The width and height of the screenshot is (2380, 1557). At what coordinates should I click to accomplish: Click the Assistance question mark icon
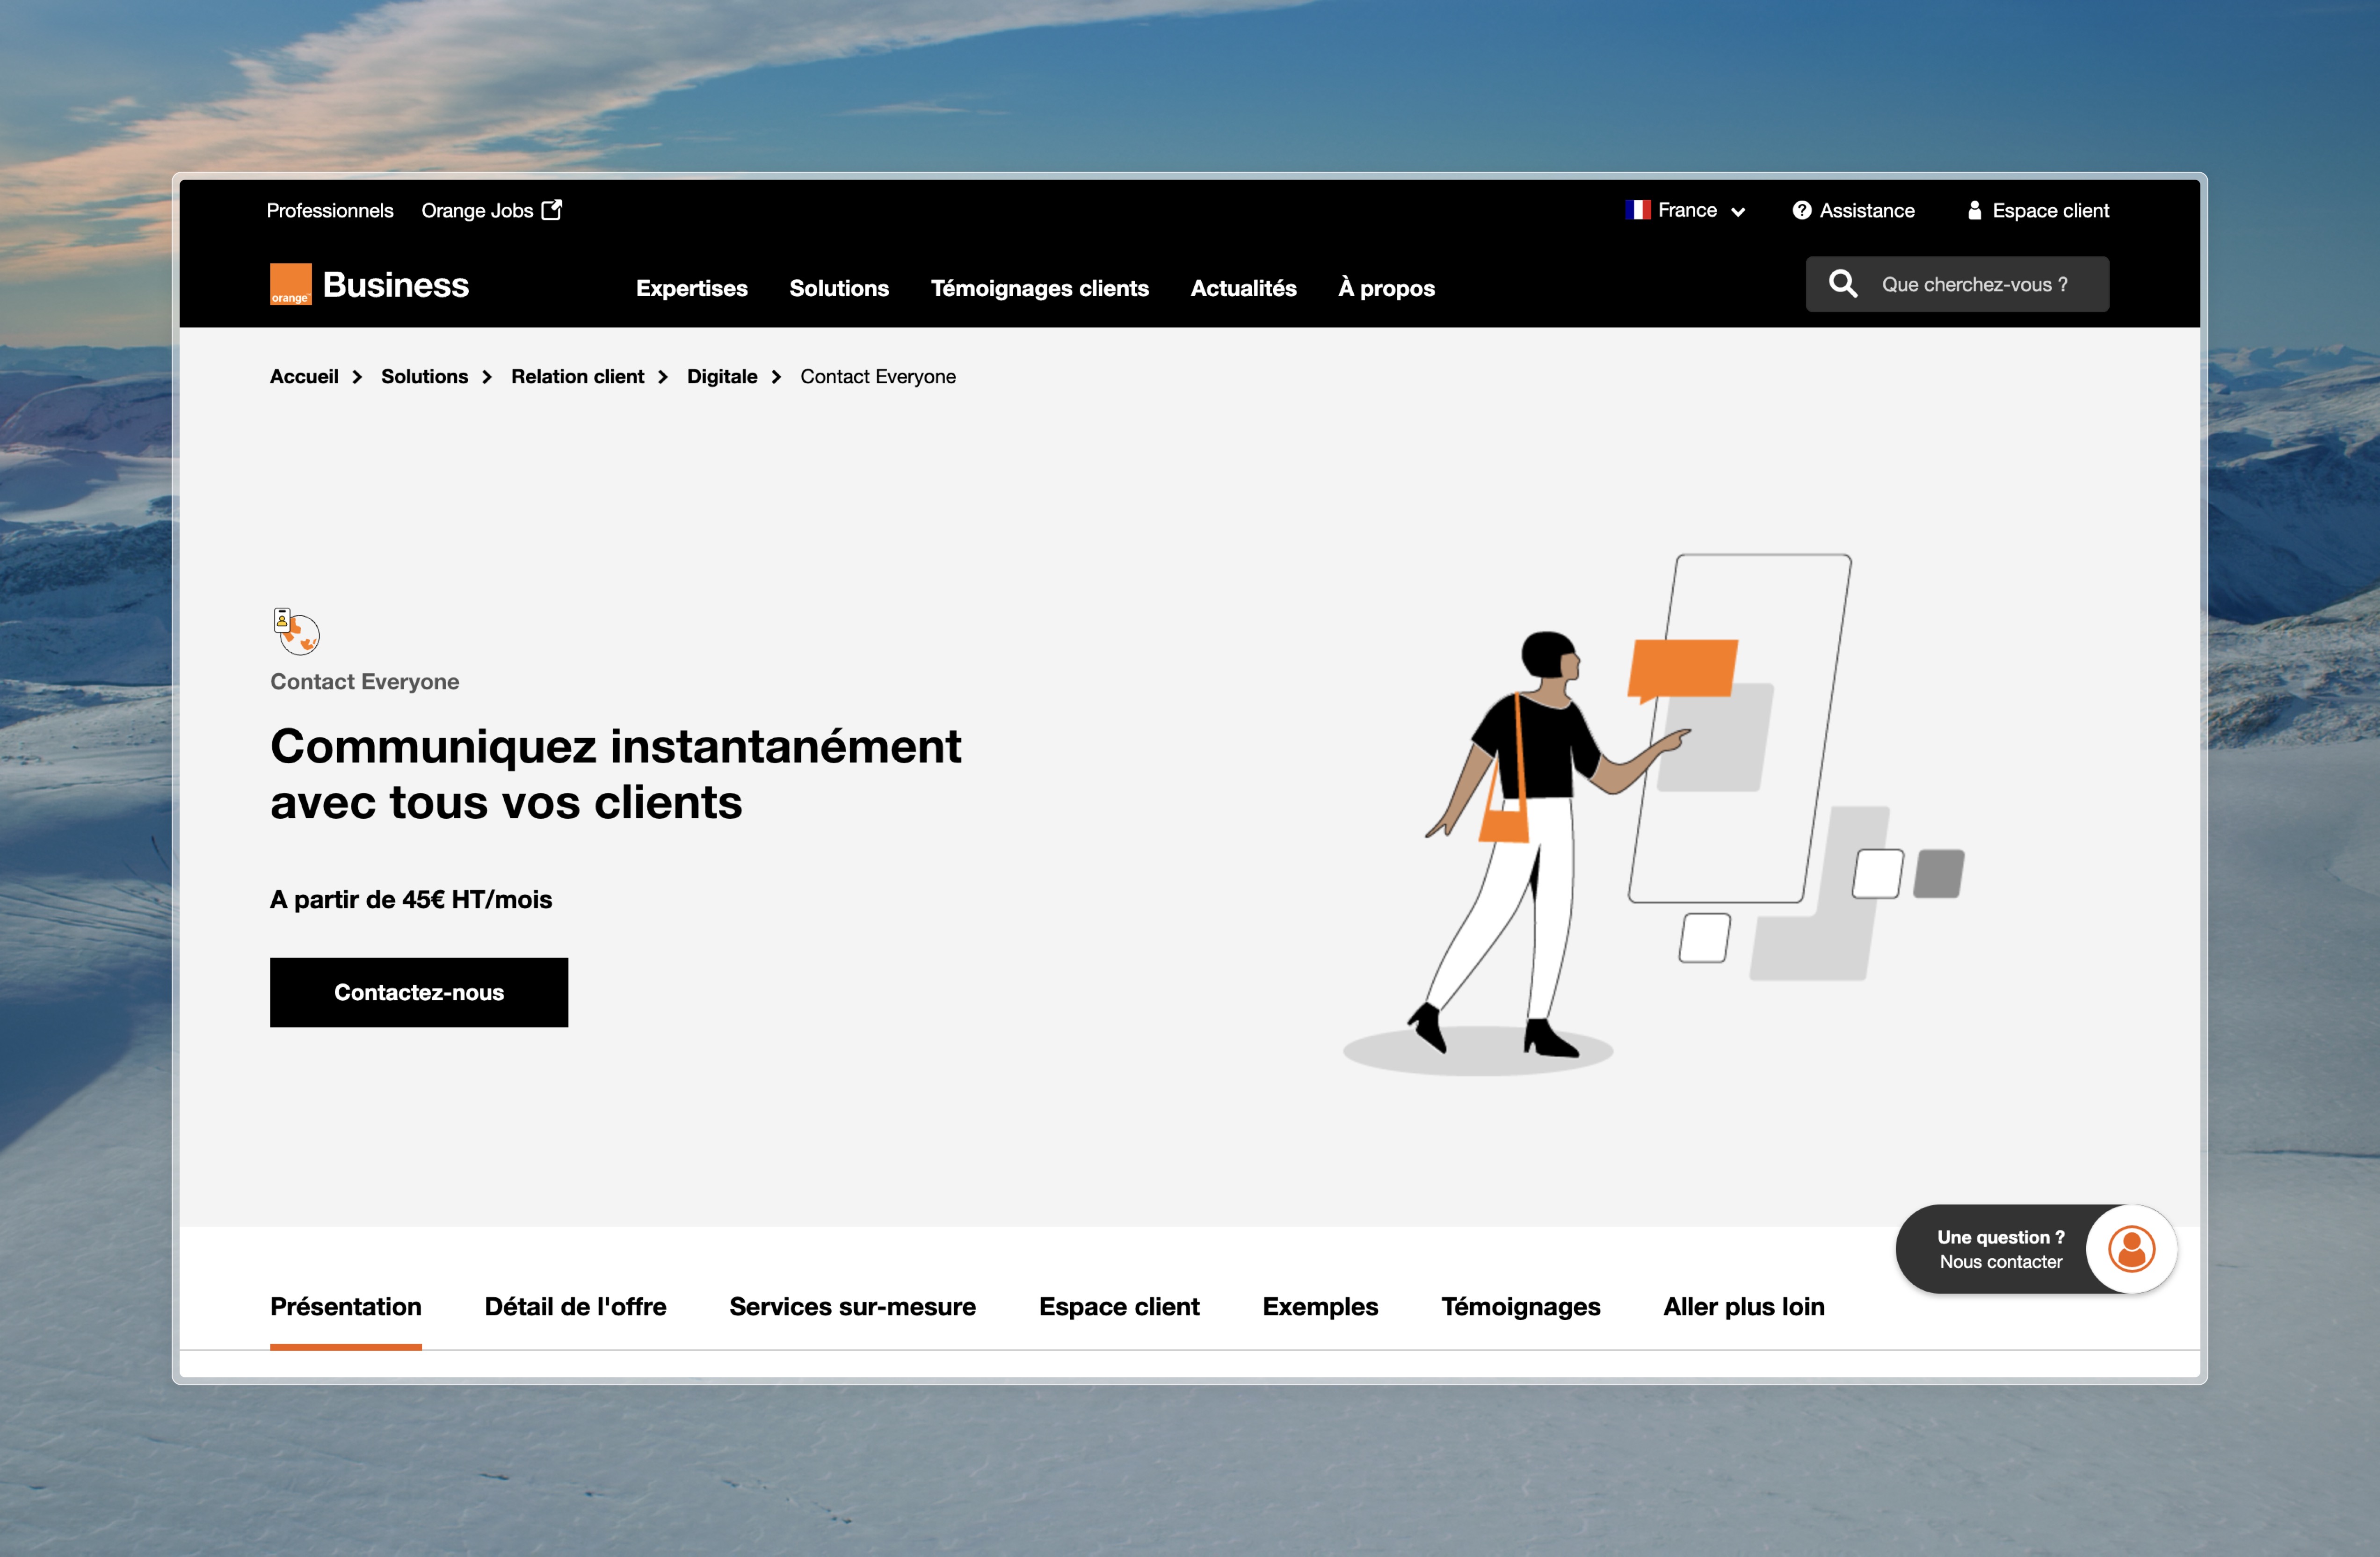(x=1801, y=210)
